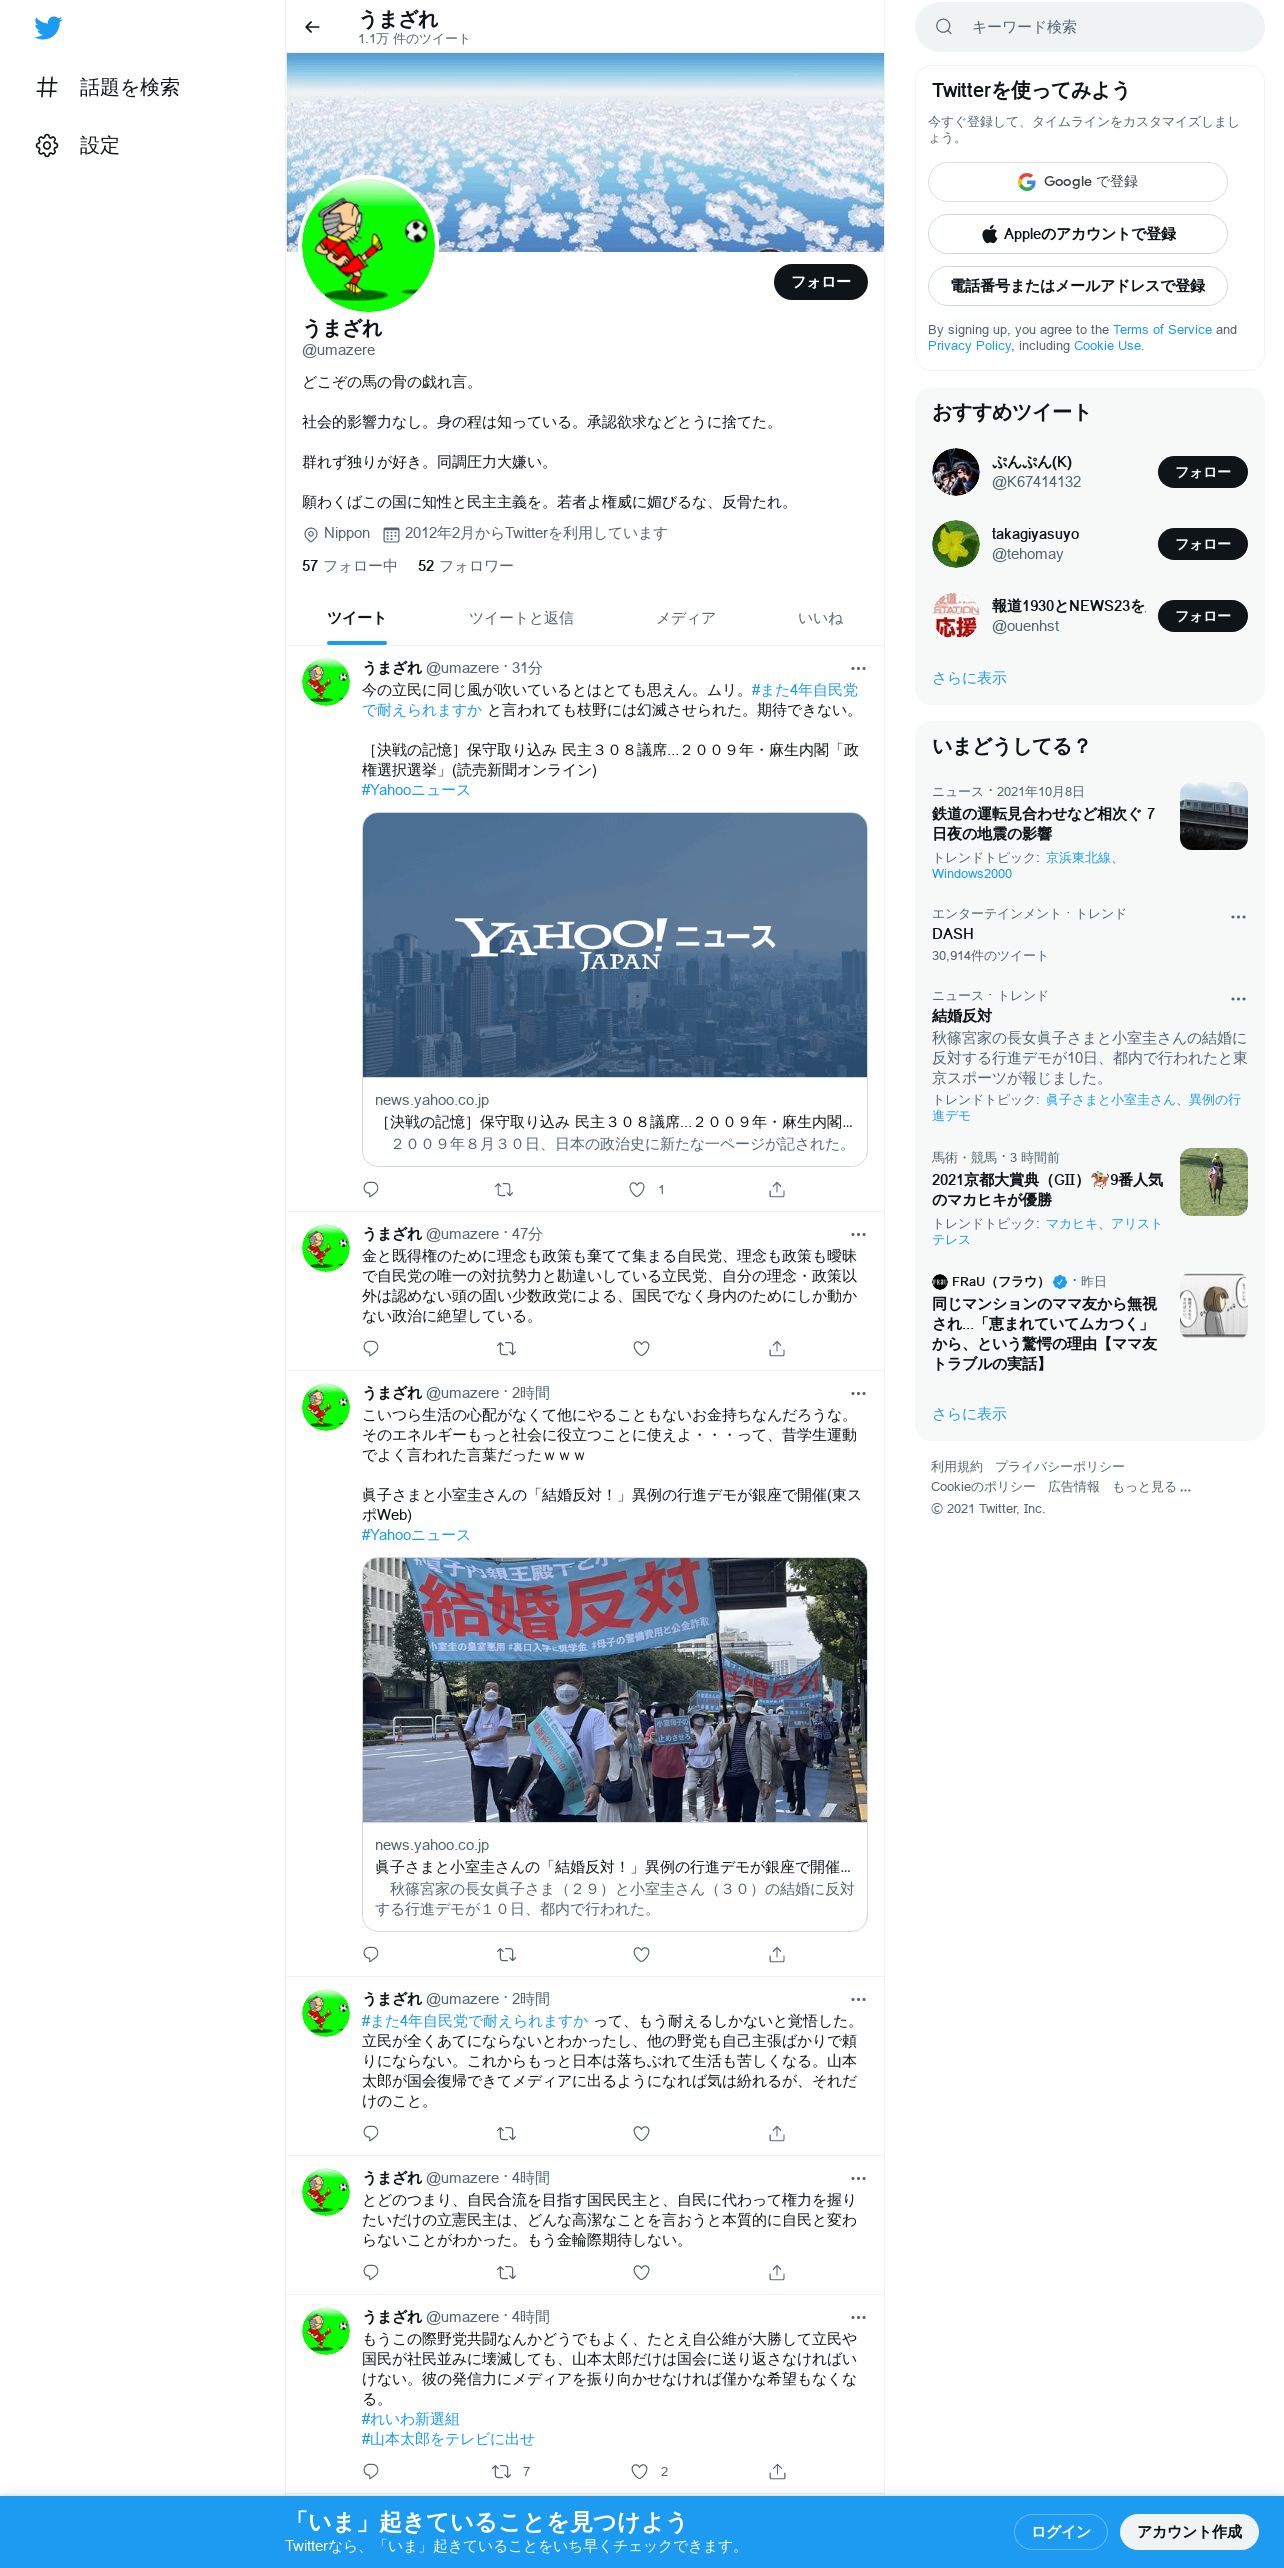Open the Terms of Service link
Image resolution: width=1284 pixels, height=2568 pixels.
pyautogui.click(x=1162, y=330)
